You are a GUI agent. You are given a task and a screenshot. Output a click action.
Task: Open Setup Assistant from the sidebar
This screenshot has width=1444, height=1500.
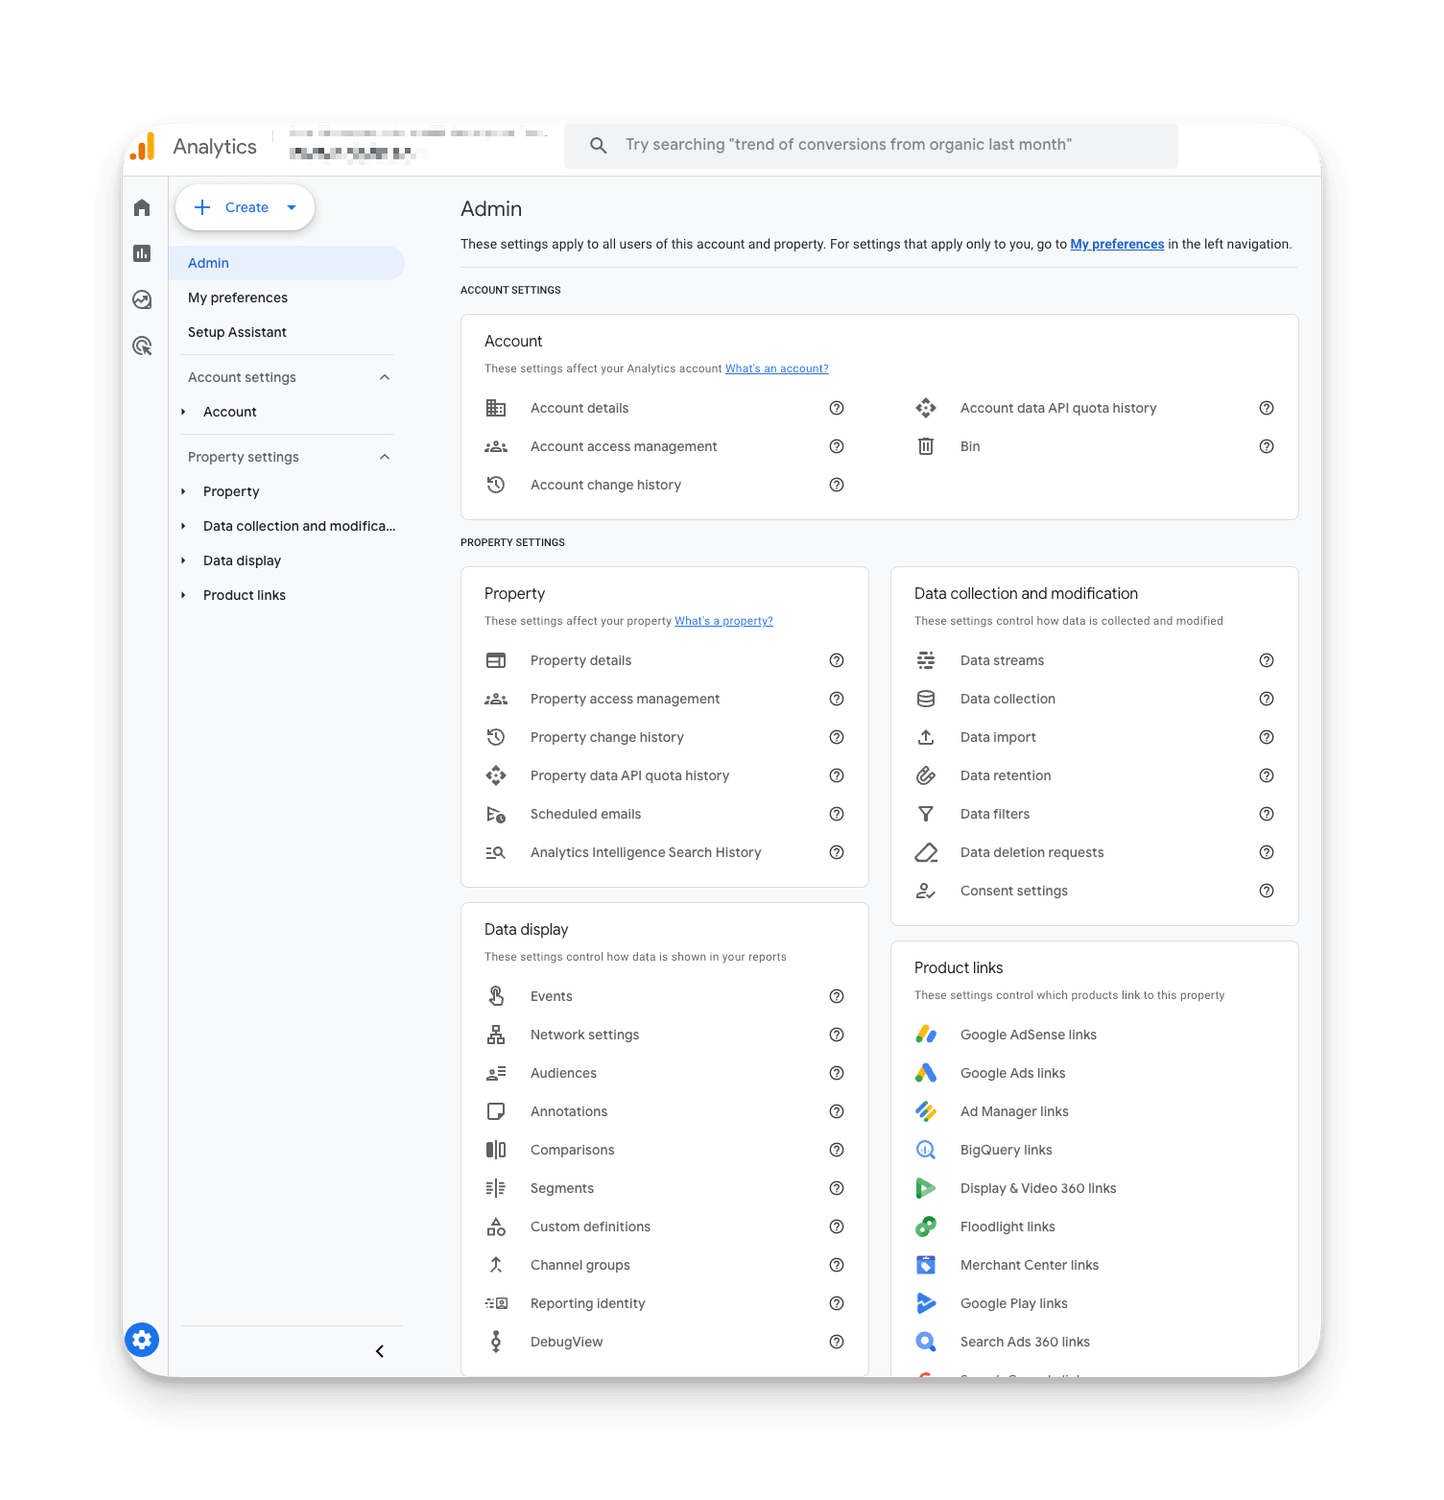[x=237, y=332]
